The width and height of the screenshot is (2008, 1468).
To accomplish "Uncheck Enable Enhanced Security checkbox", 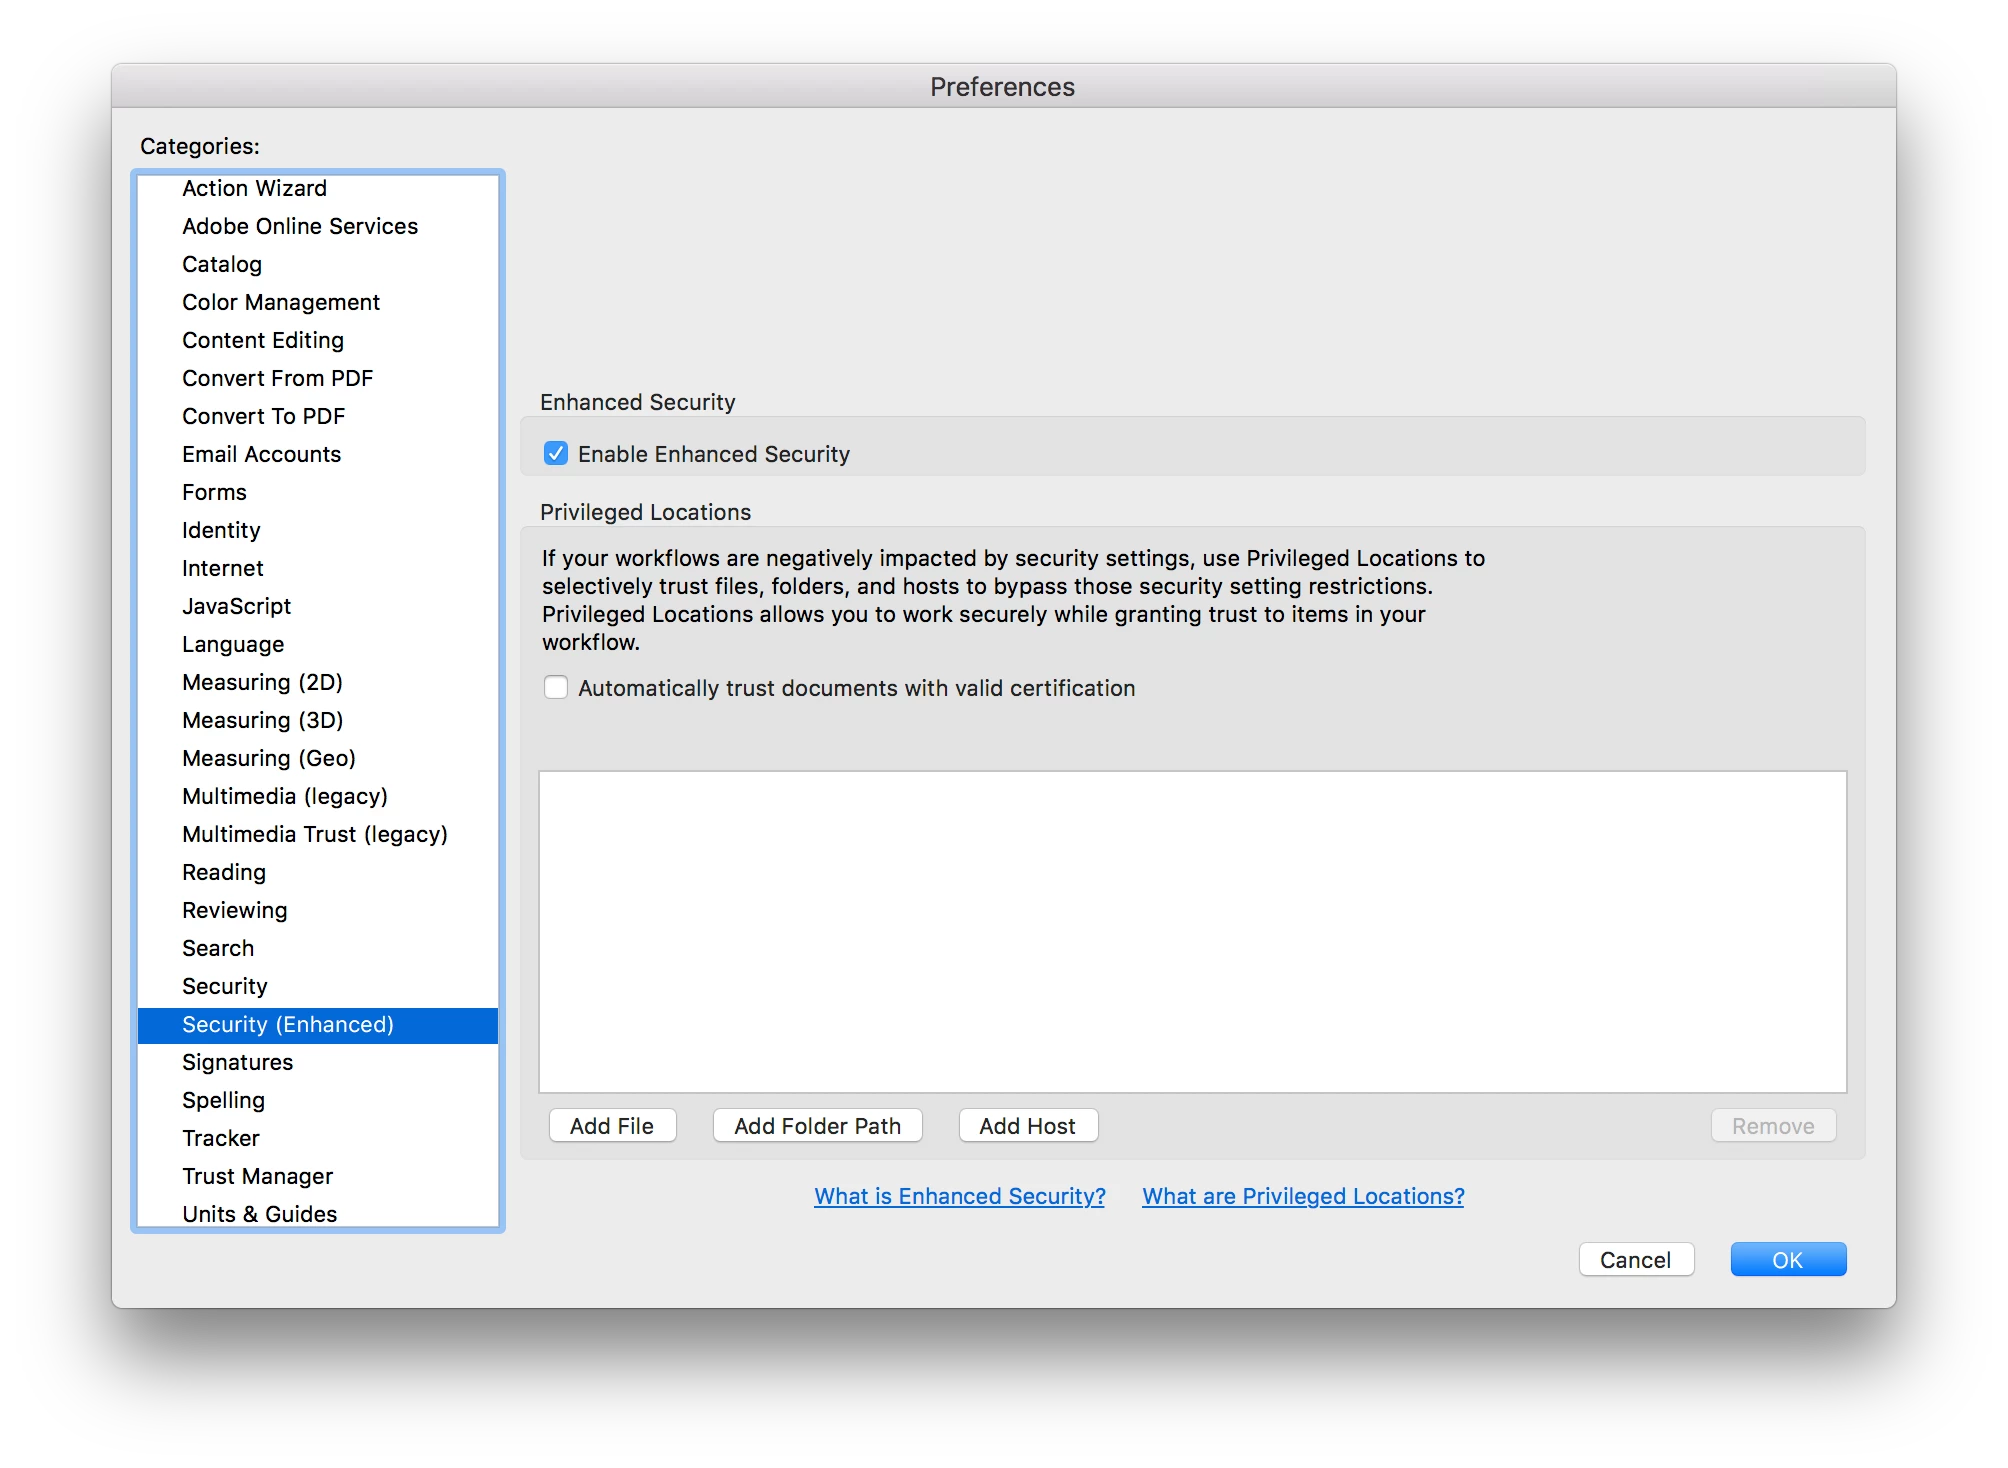I will tap(556, 454).
